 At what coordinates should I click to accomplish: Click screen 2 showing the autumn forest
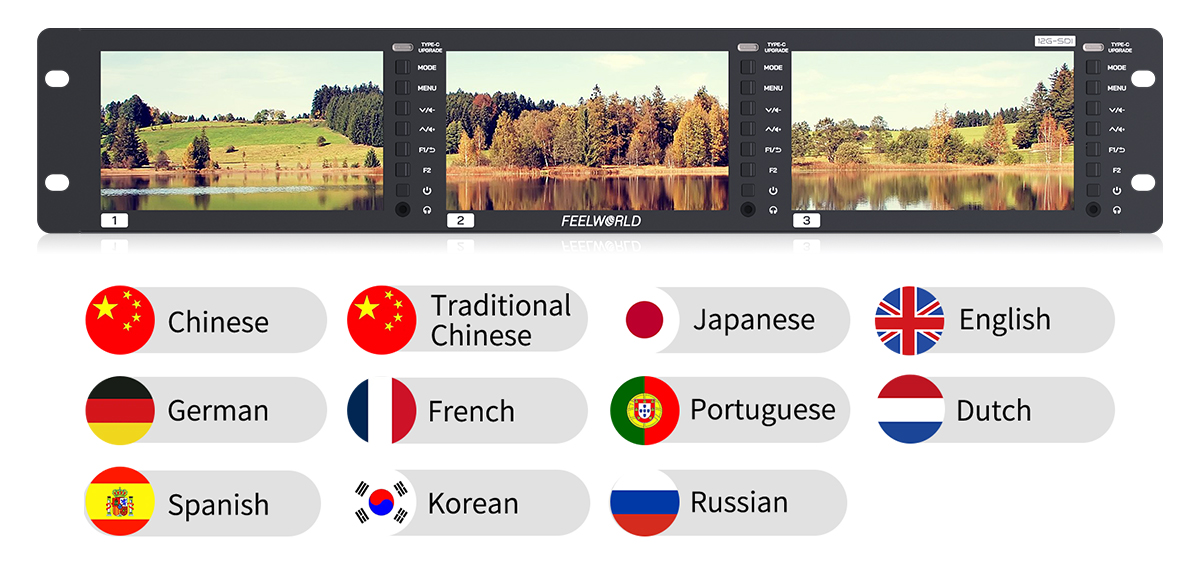587,131
